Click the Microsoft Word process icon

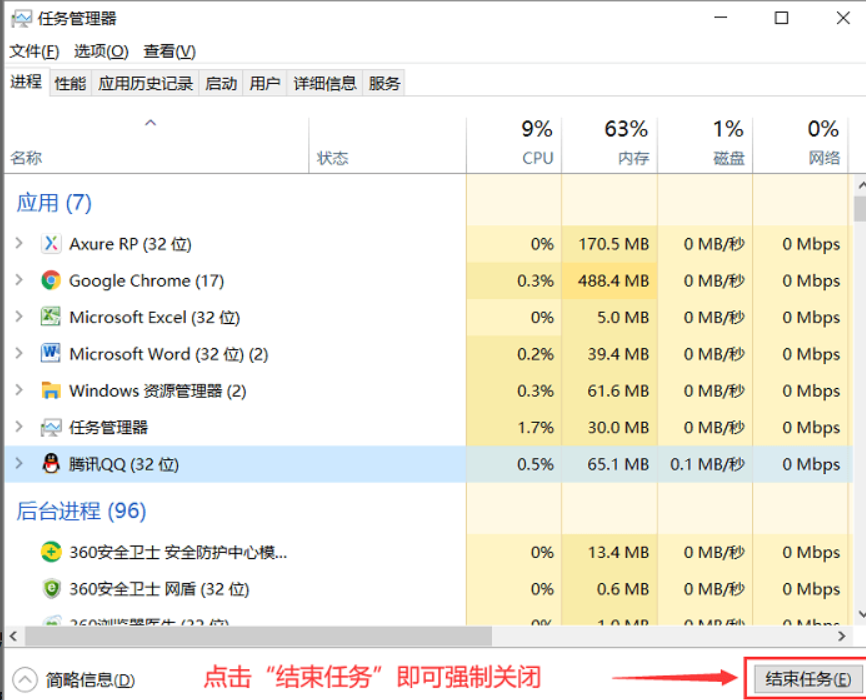(51, 354)
